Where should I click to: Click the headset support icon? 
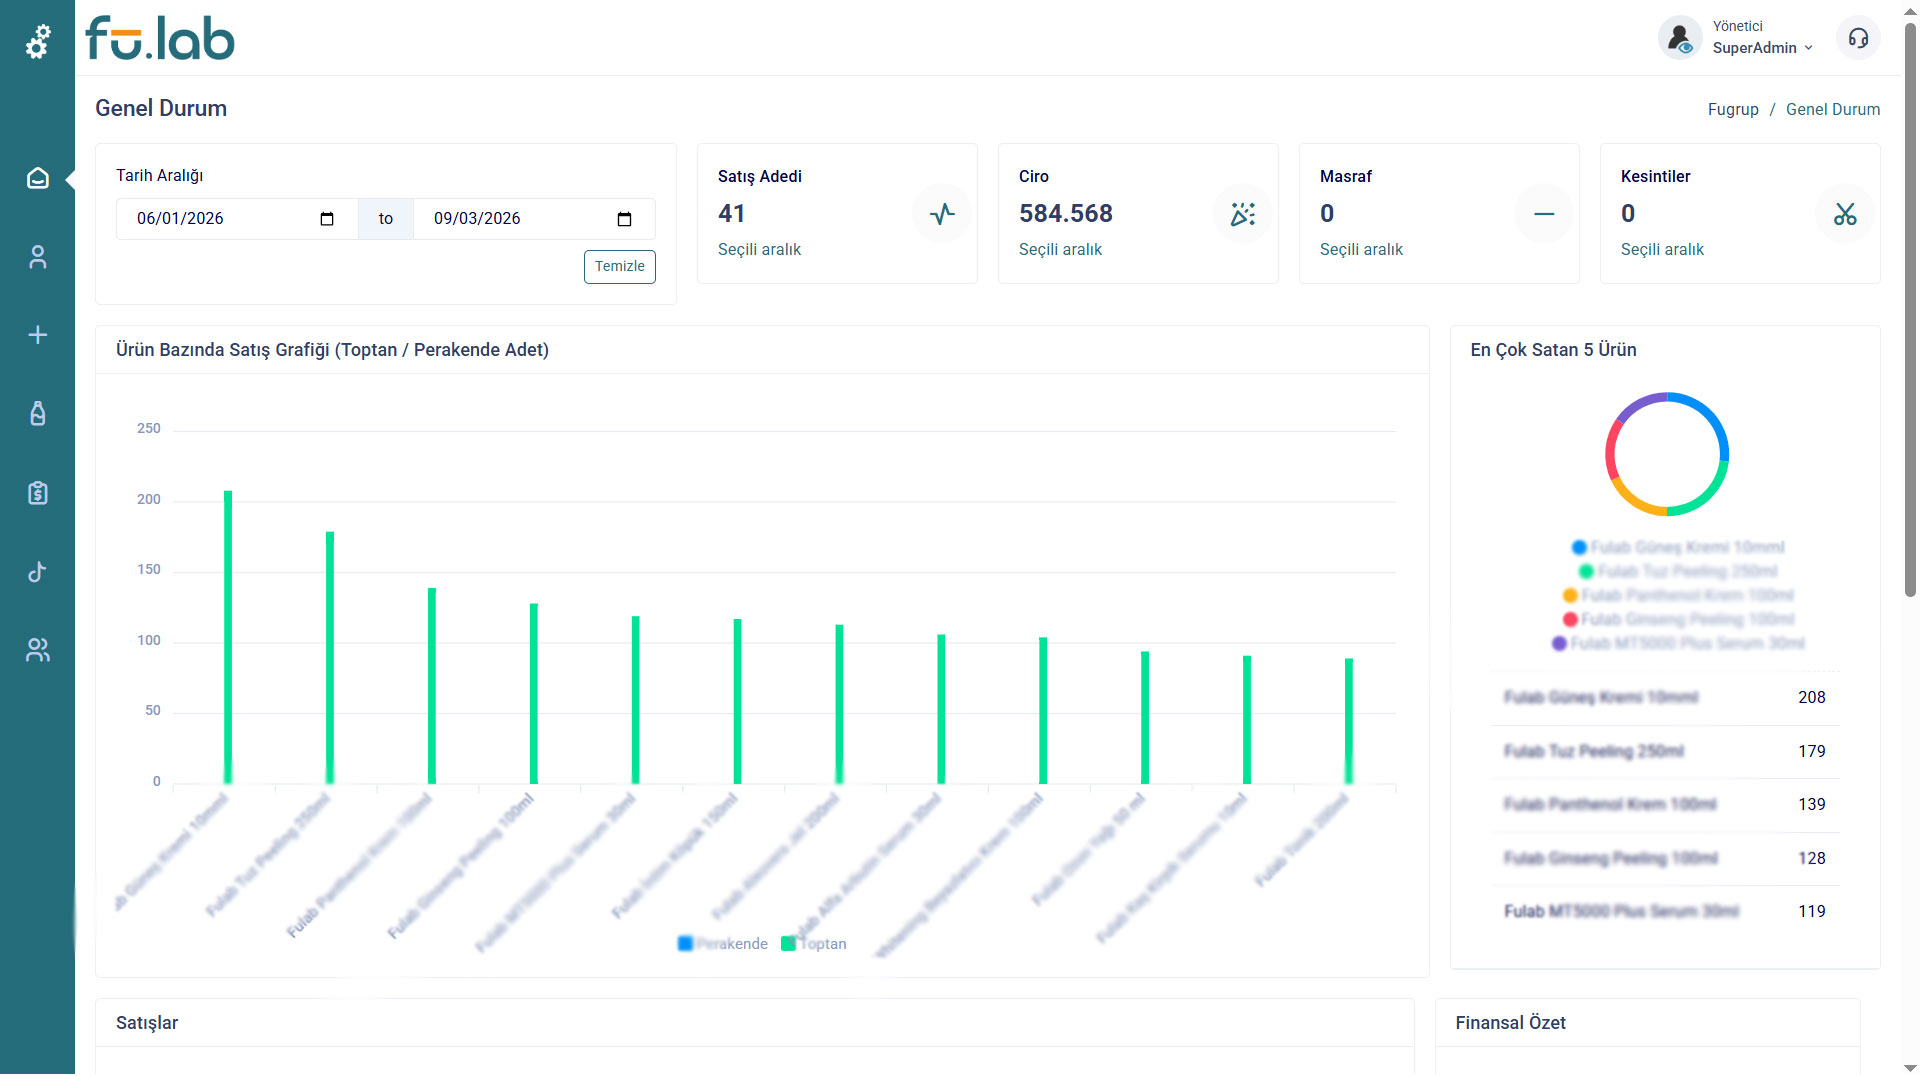point(1858,38)
